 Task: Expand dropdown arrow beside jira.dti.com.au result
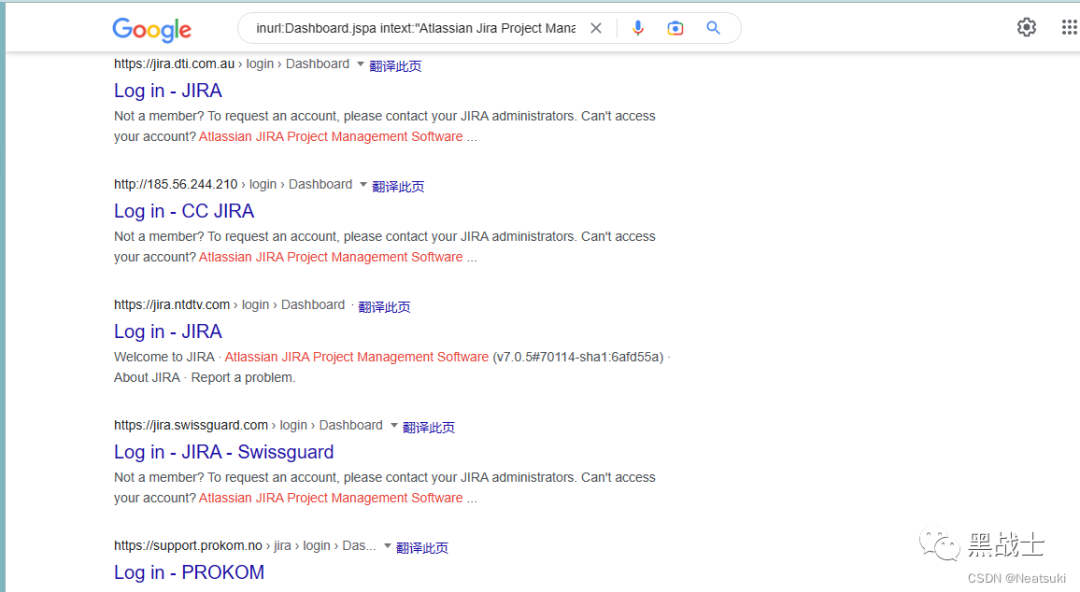point(360,64)
